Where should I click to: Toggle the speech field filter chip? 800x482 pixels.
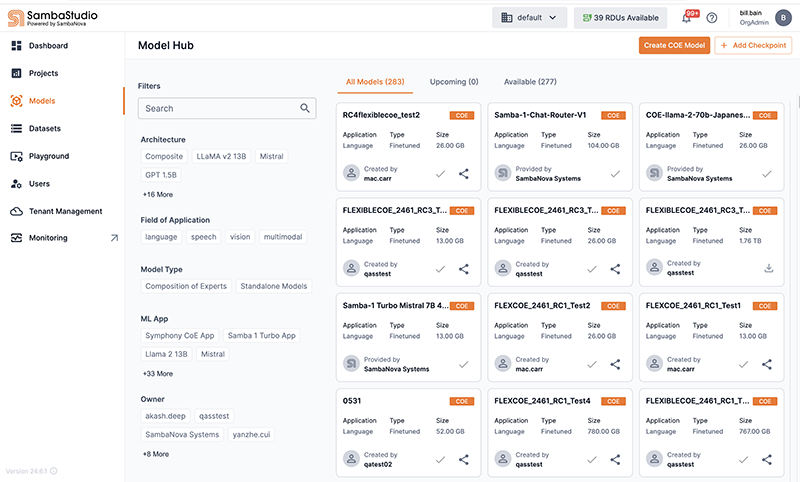point(203,237)
